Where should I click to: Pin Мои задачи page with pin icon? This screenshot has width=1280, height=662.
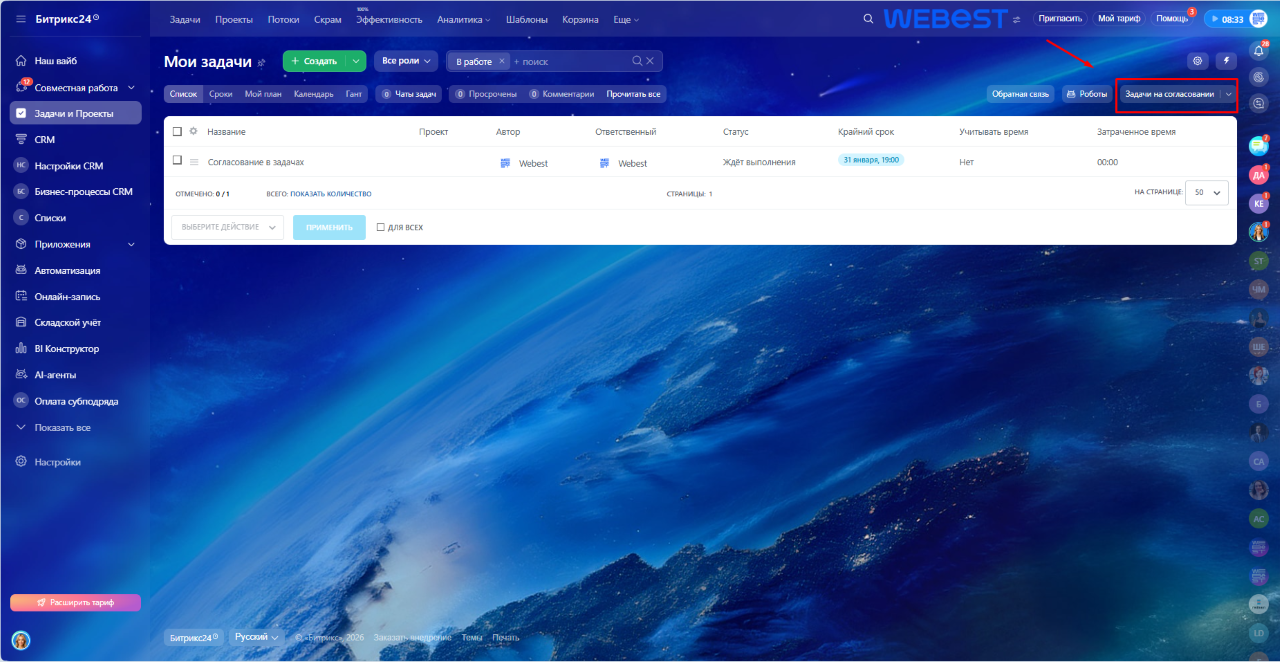[x=262, y=62]
